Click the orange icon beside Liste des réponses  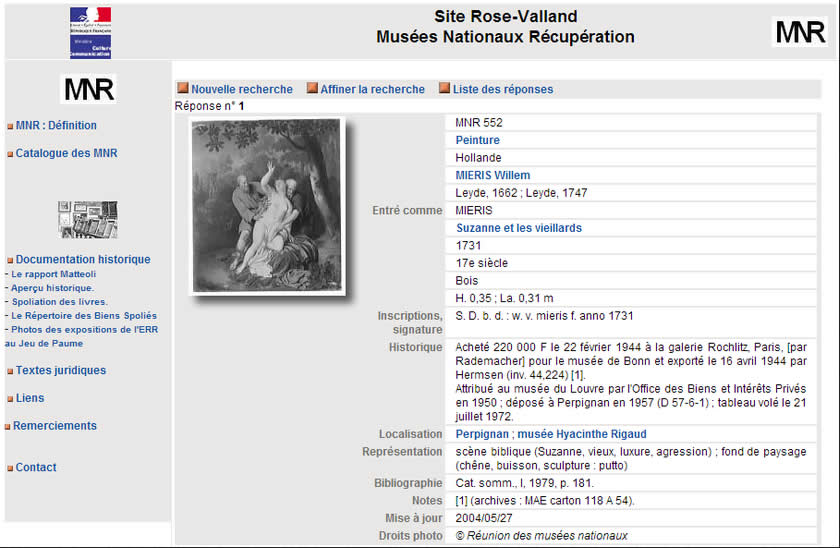click(444, 88)
